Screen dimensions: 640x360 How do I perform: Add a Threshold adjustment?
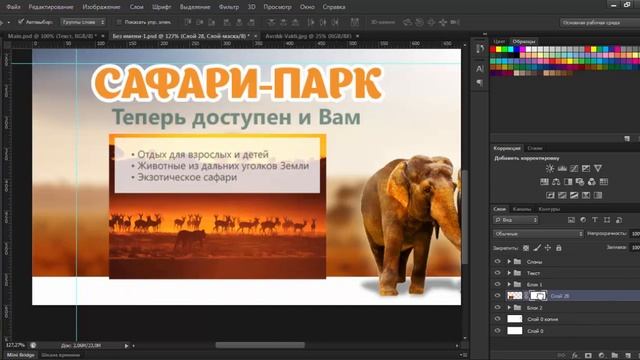574,195
